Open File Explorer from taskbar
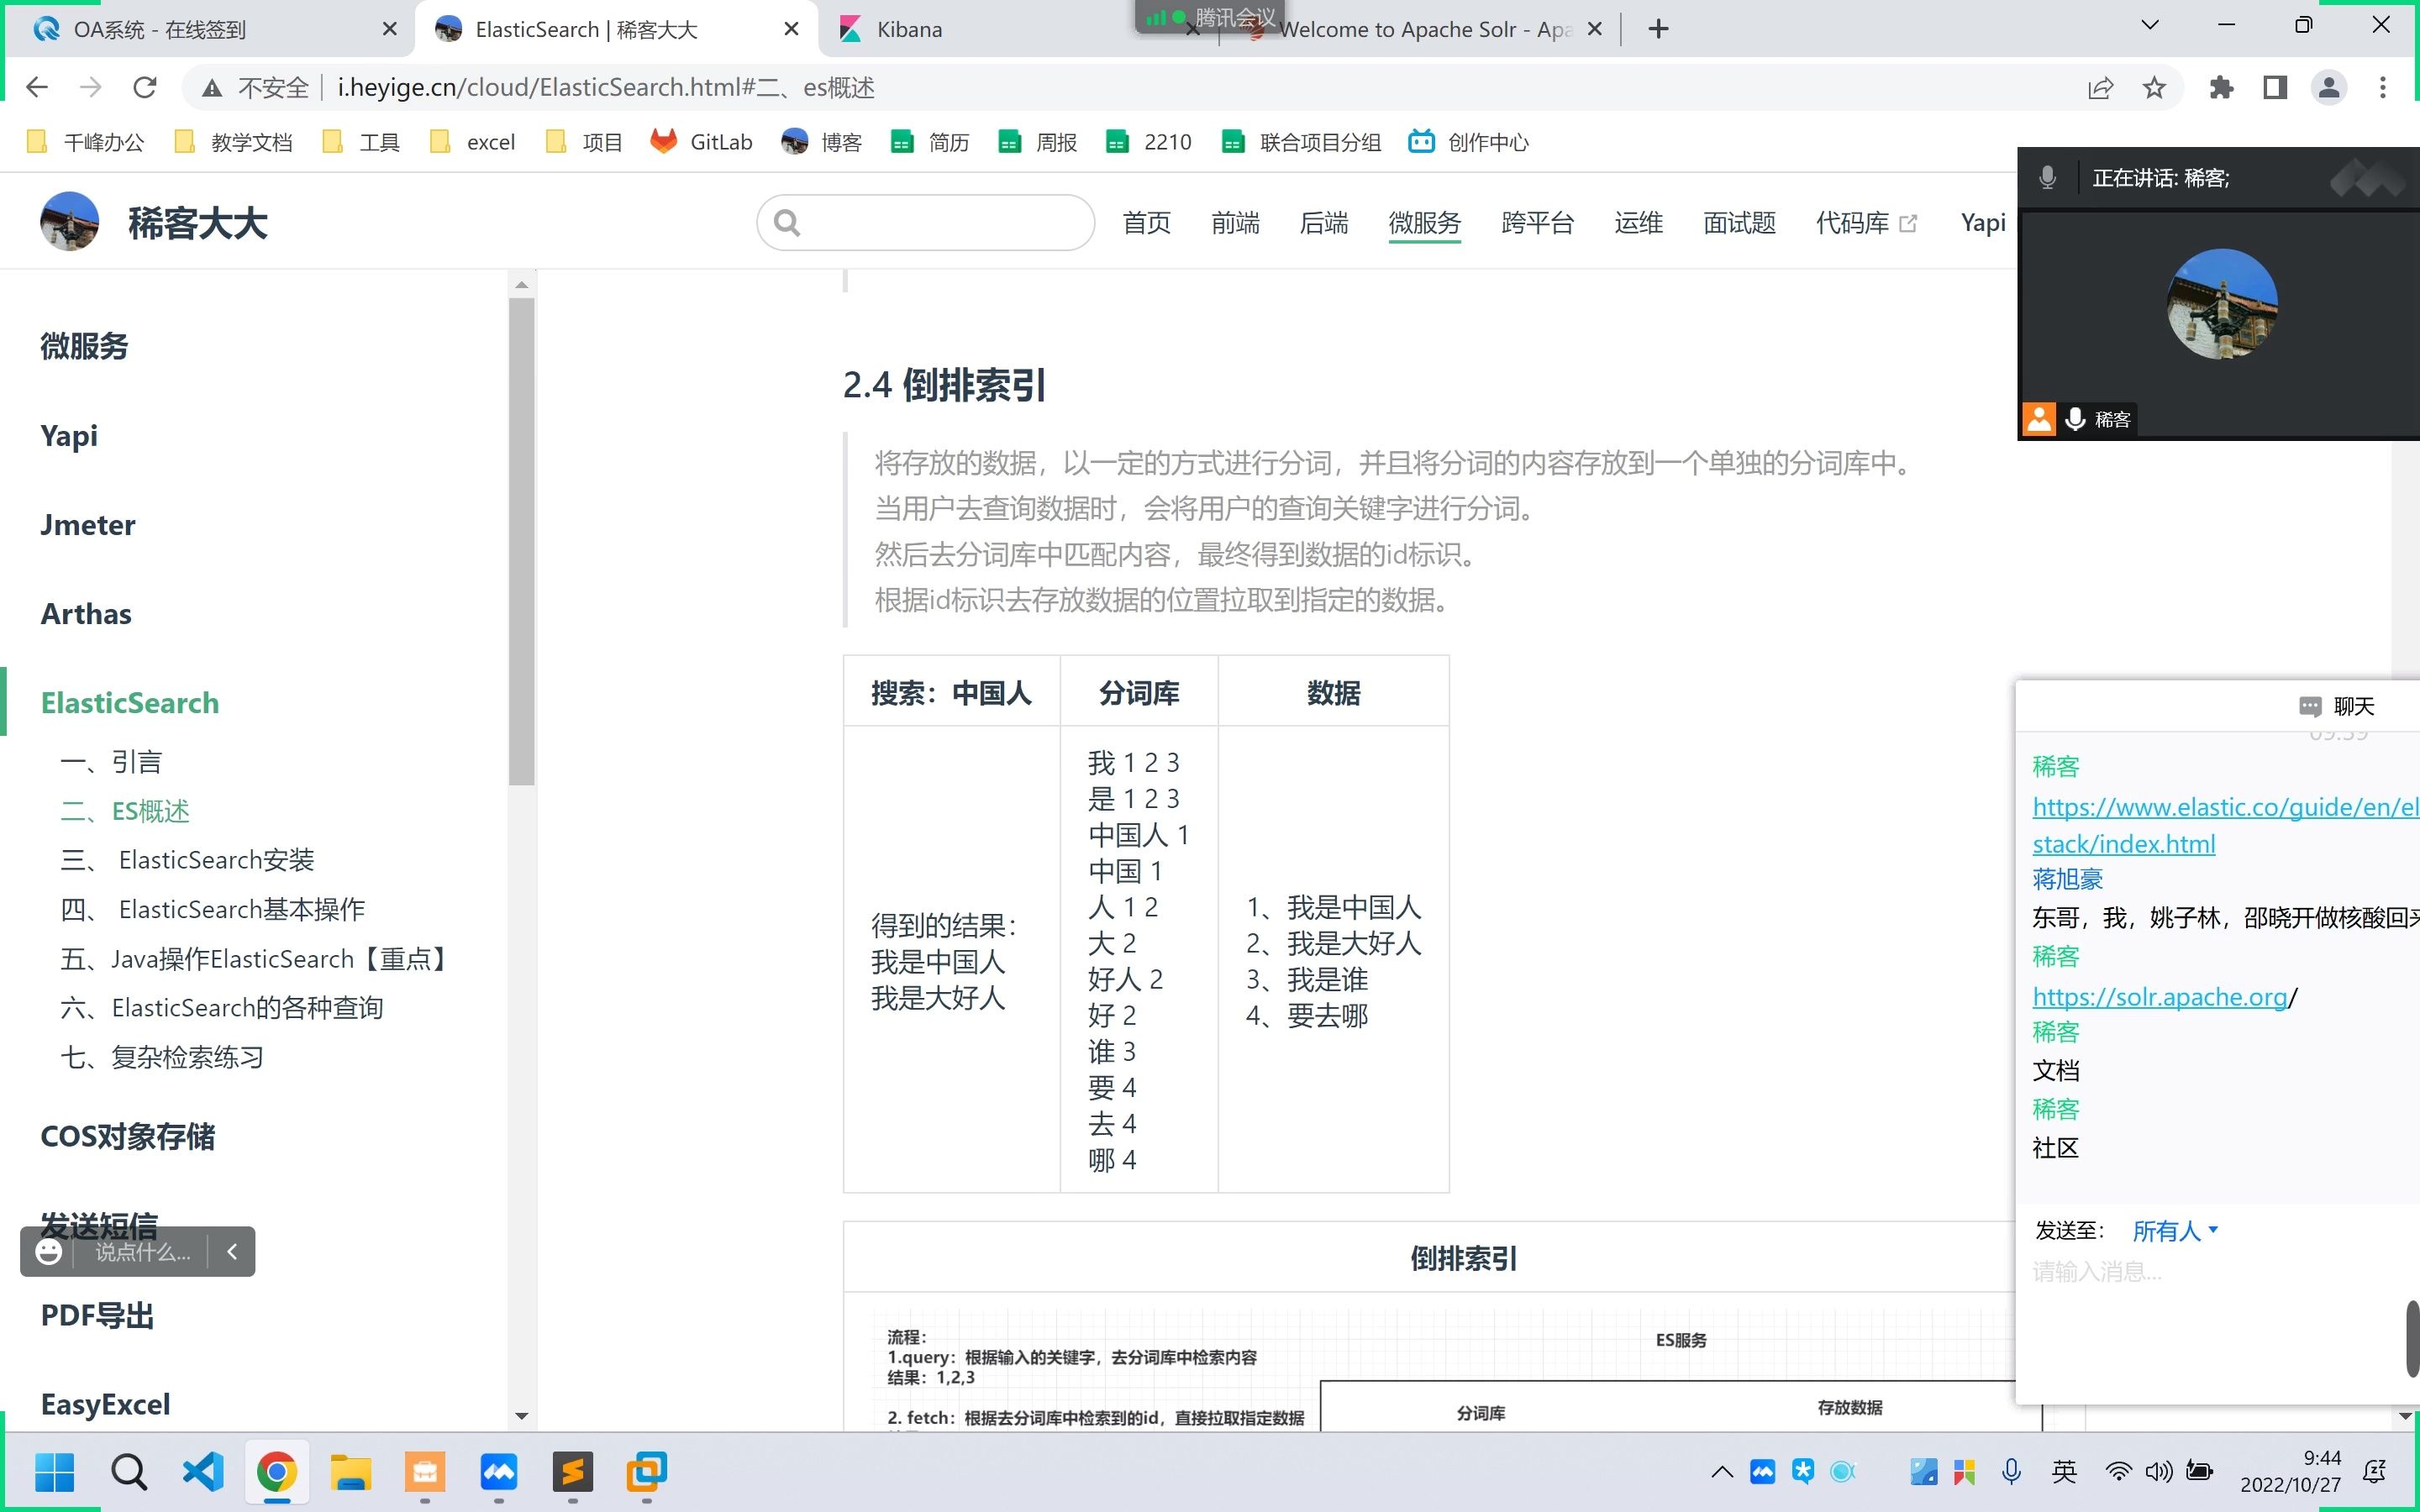2420x1512 pixels. coord(351,1472)
